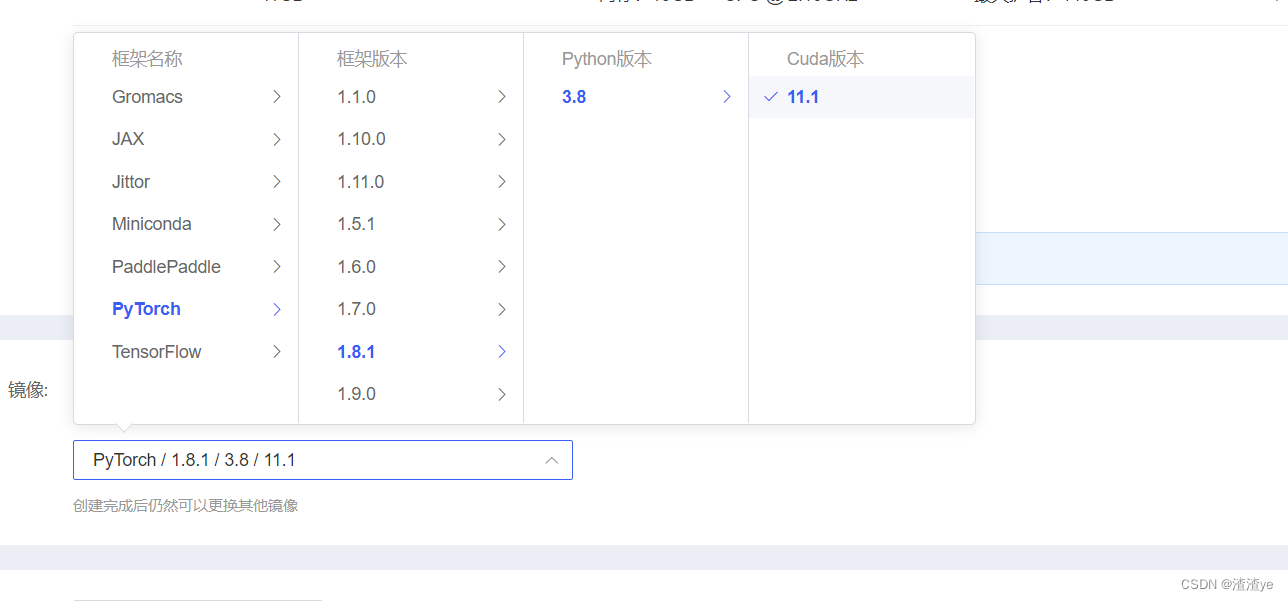Expand the version 1.10.0 chevron arrow
This screenshot has width=1288, height=601.
[x=502, y=139]
